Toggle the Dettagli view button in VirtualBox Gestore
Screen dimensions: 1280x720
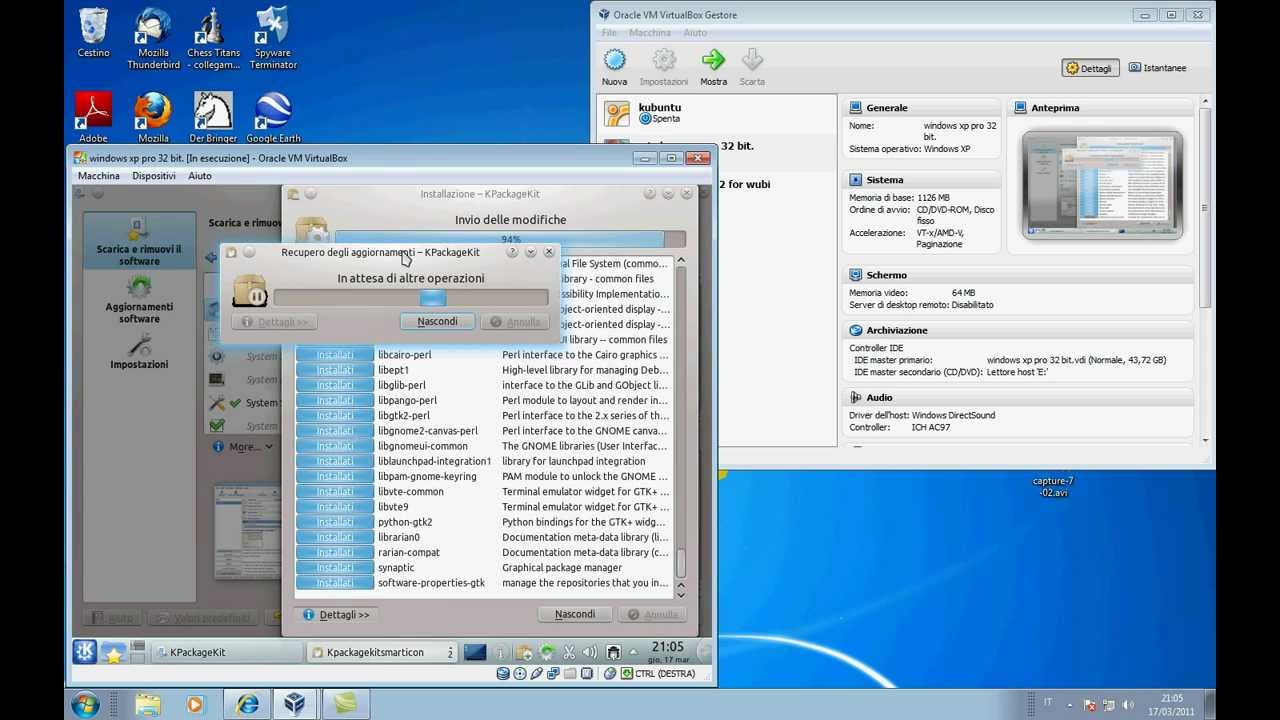(1090, 68)
